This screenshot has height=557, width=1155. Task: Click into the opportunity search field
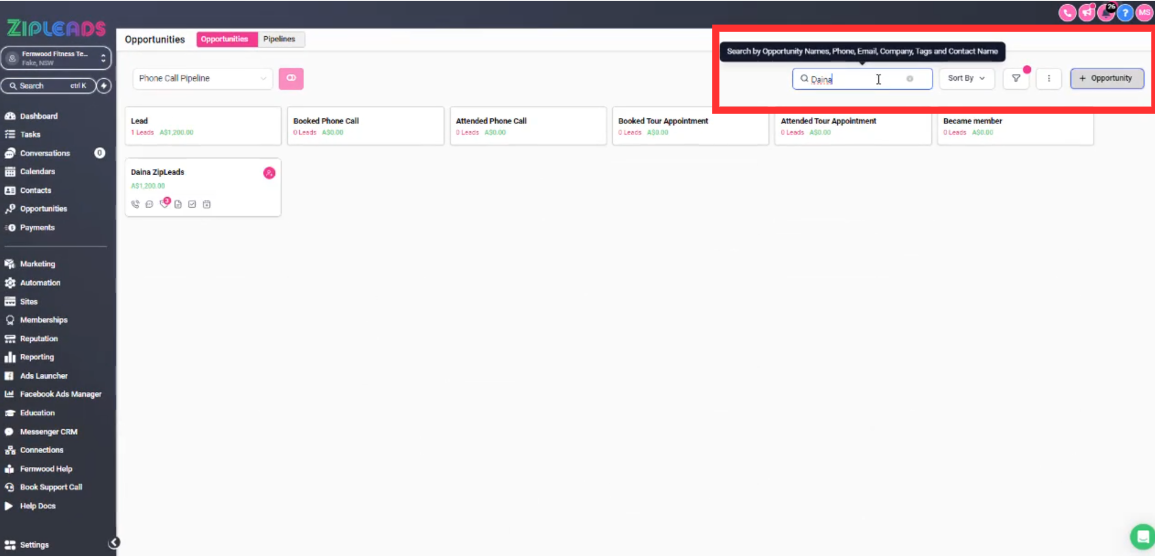[x=862, y=79]
